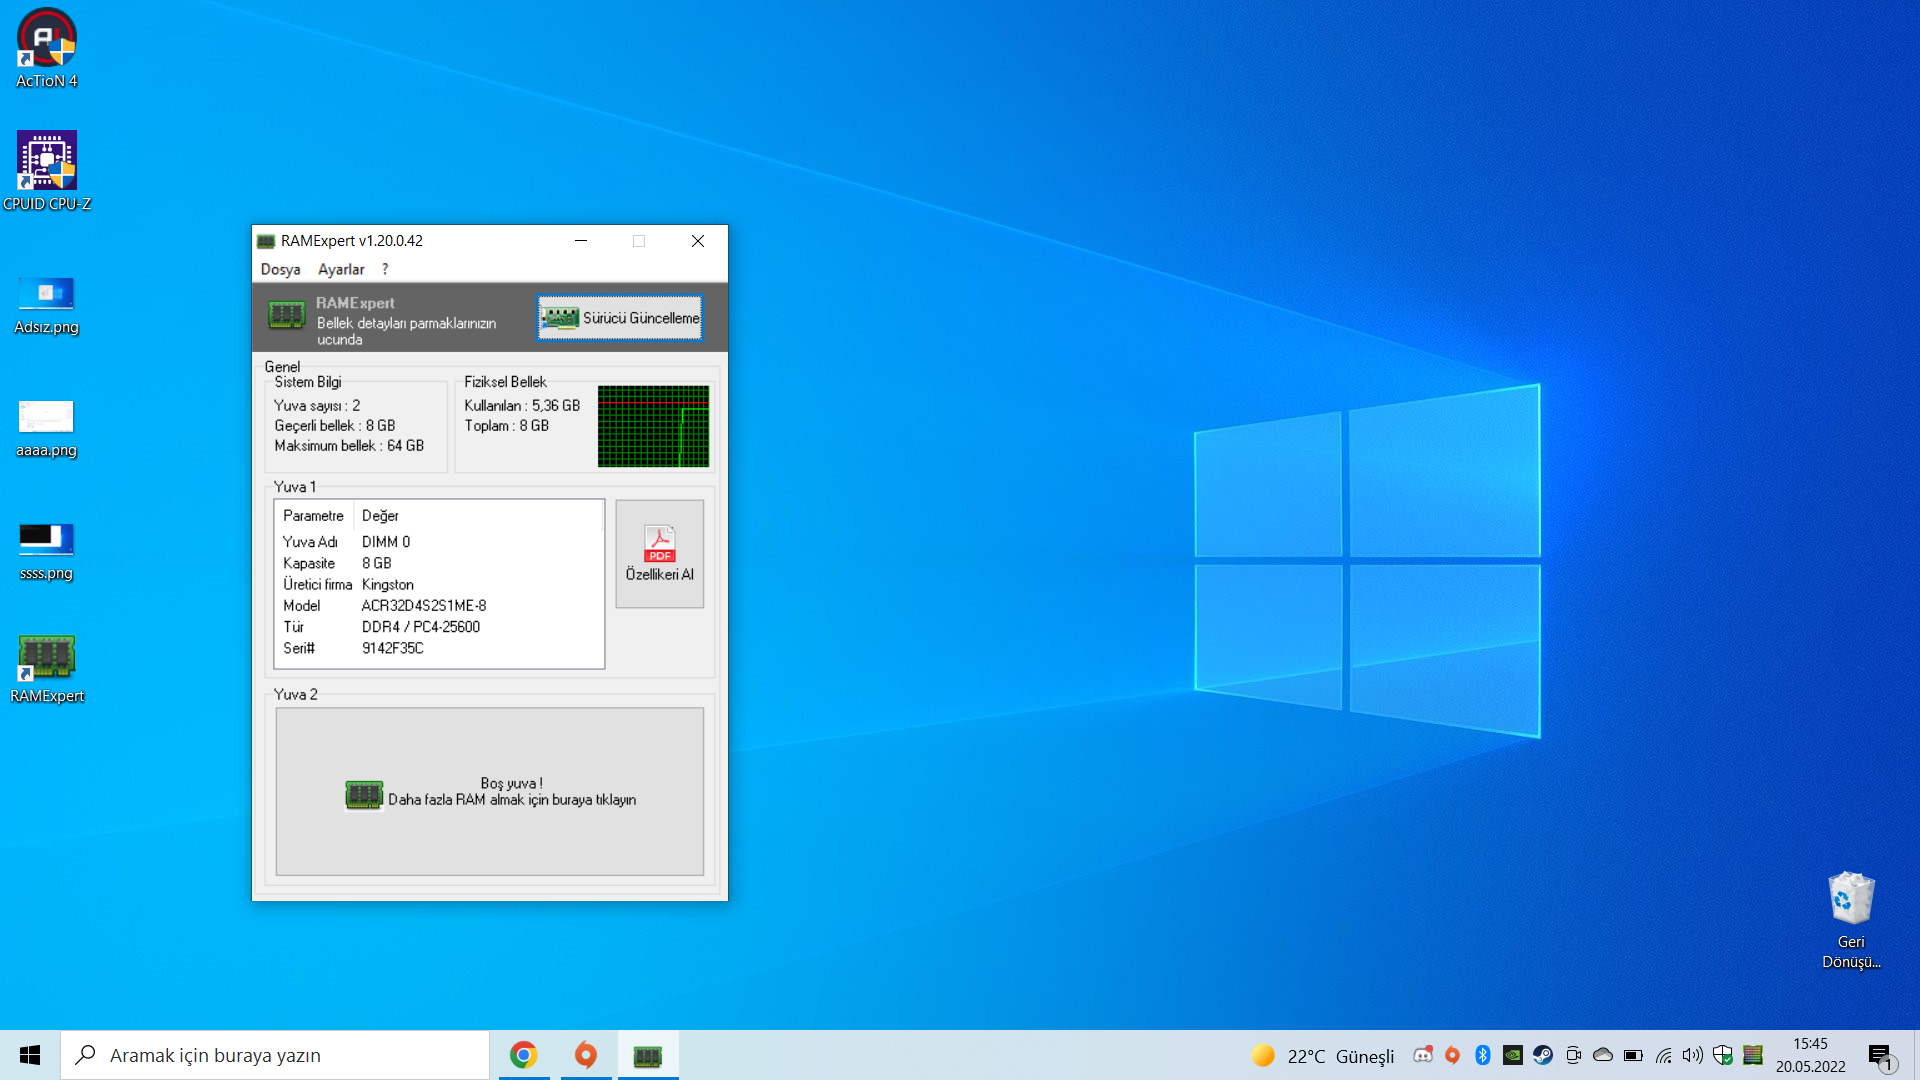
Task: Click the Steam tray icon
Action: [x=1543, y=1055]
